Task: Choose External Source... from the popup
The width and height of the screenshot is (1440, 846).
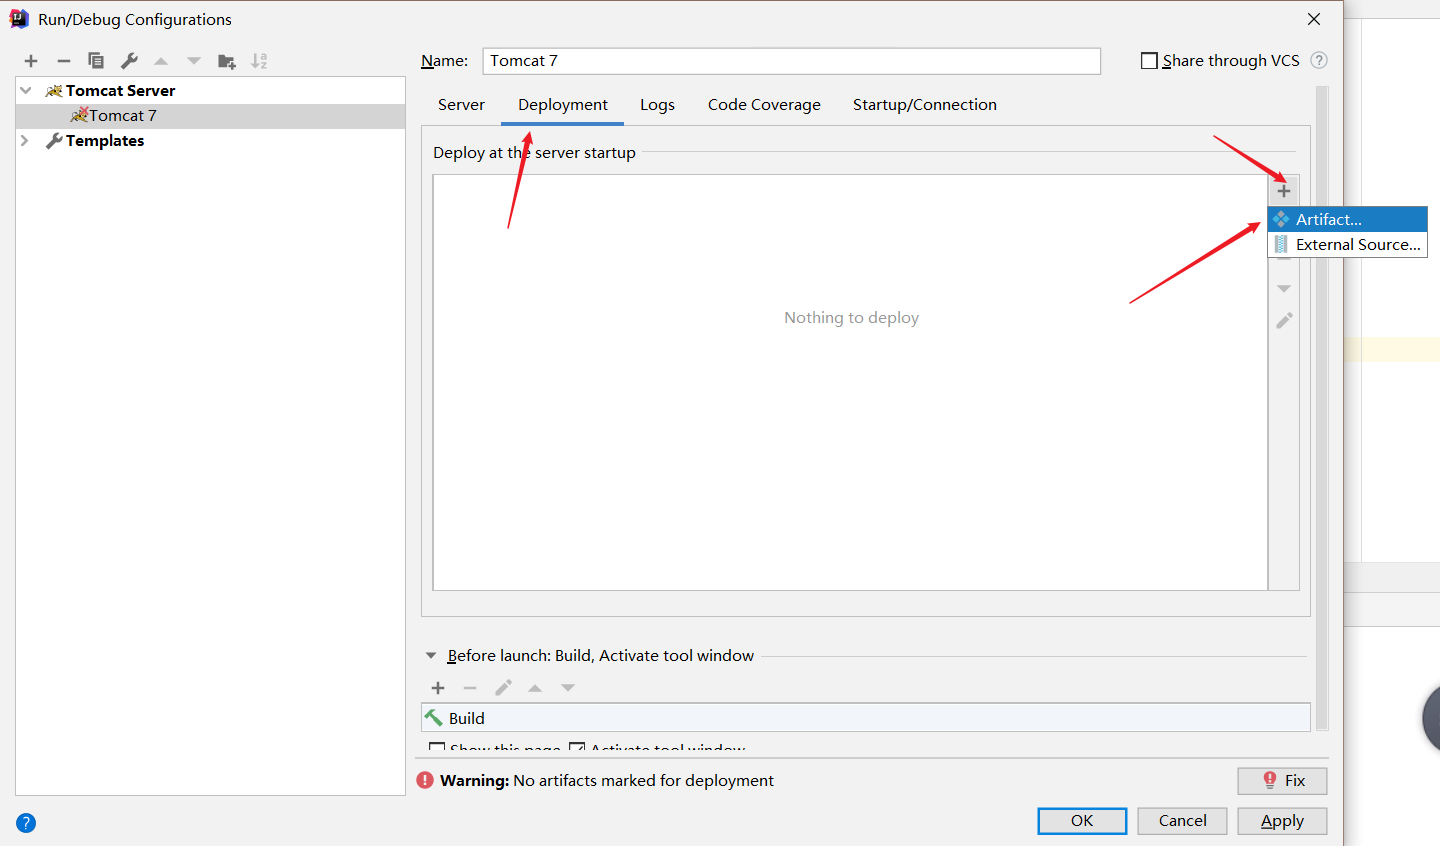Action: [1347, 245]
